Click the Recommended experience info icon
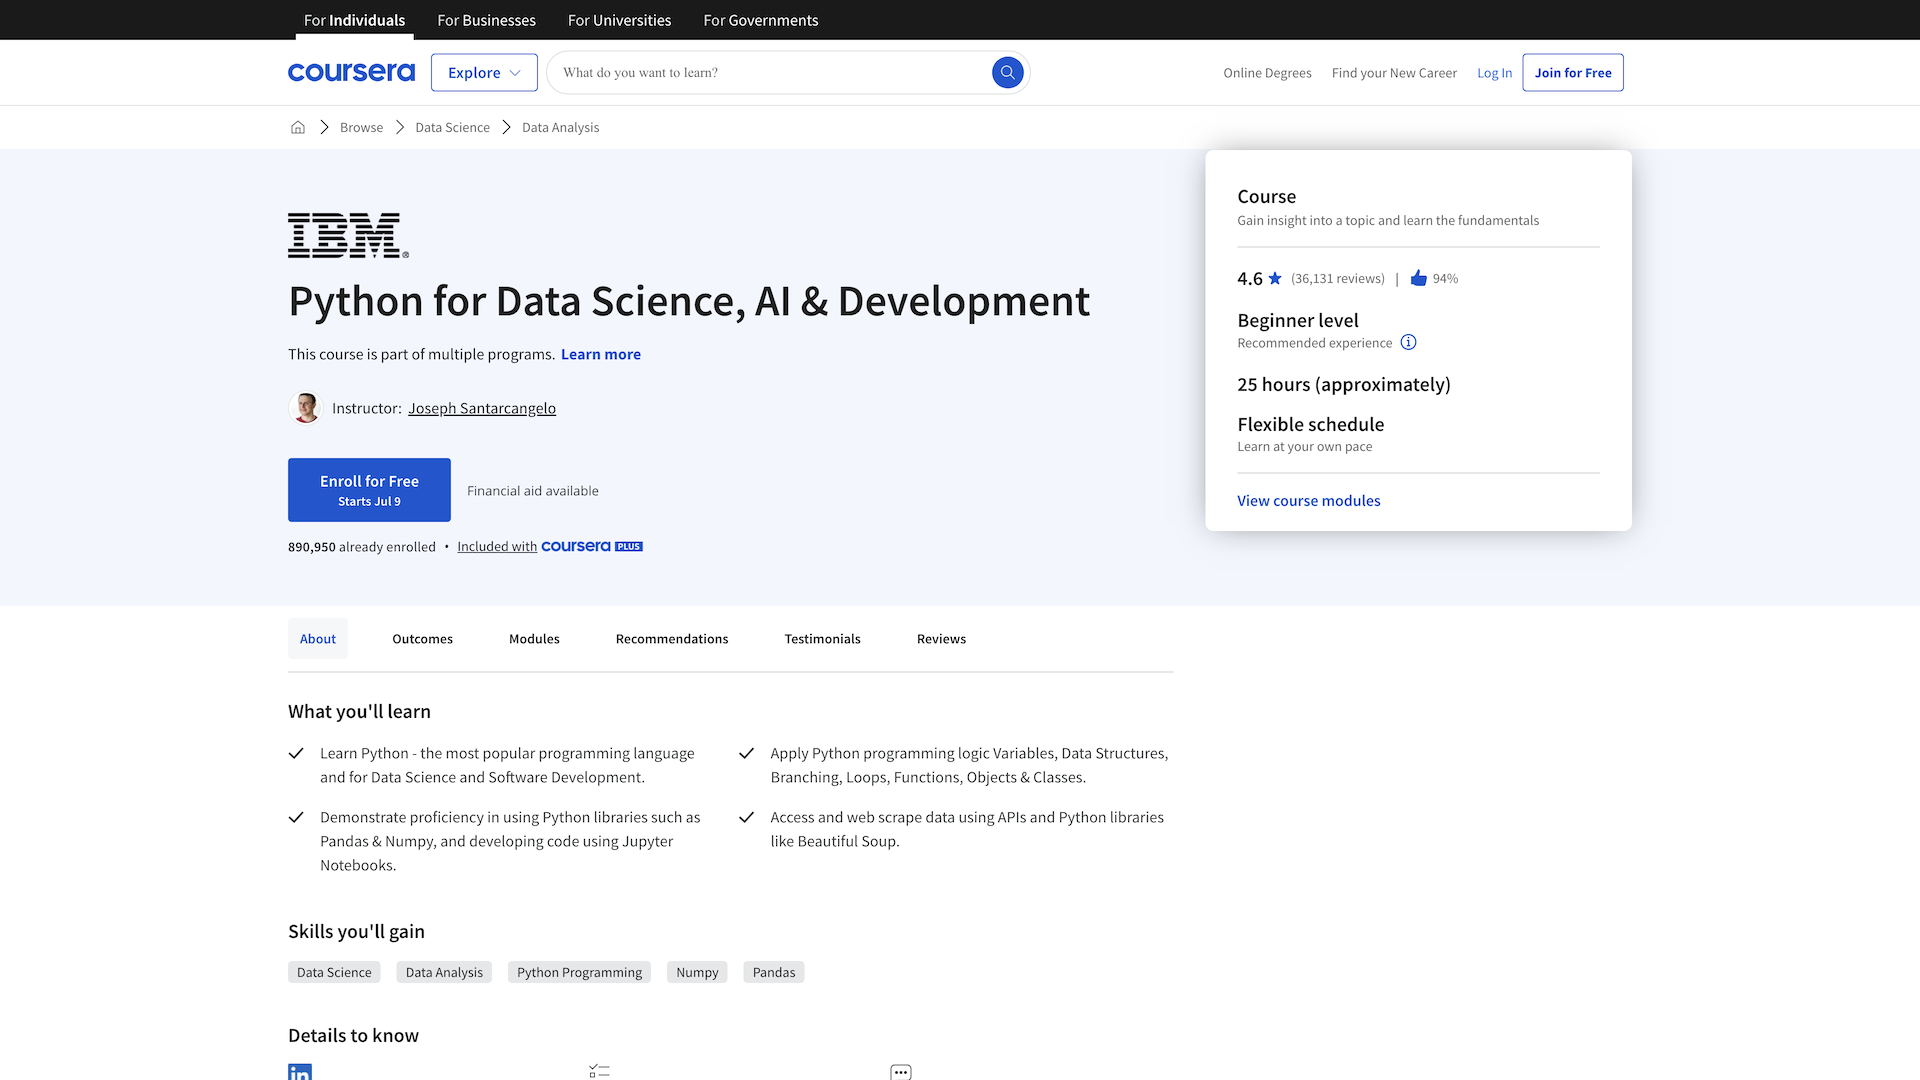This screenshot has width=1920, height=1080. (1408, 342)
